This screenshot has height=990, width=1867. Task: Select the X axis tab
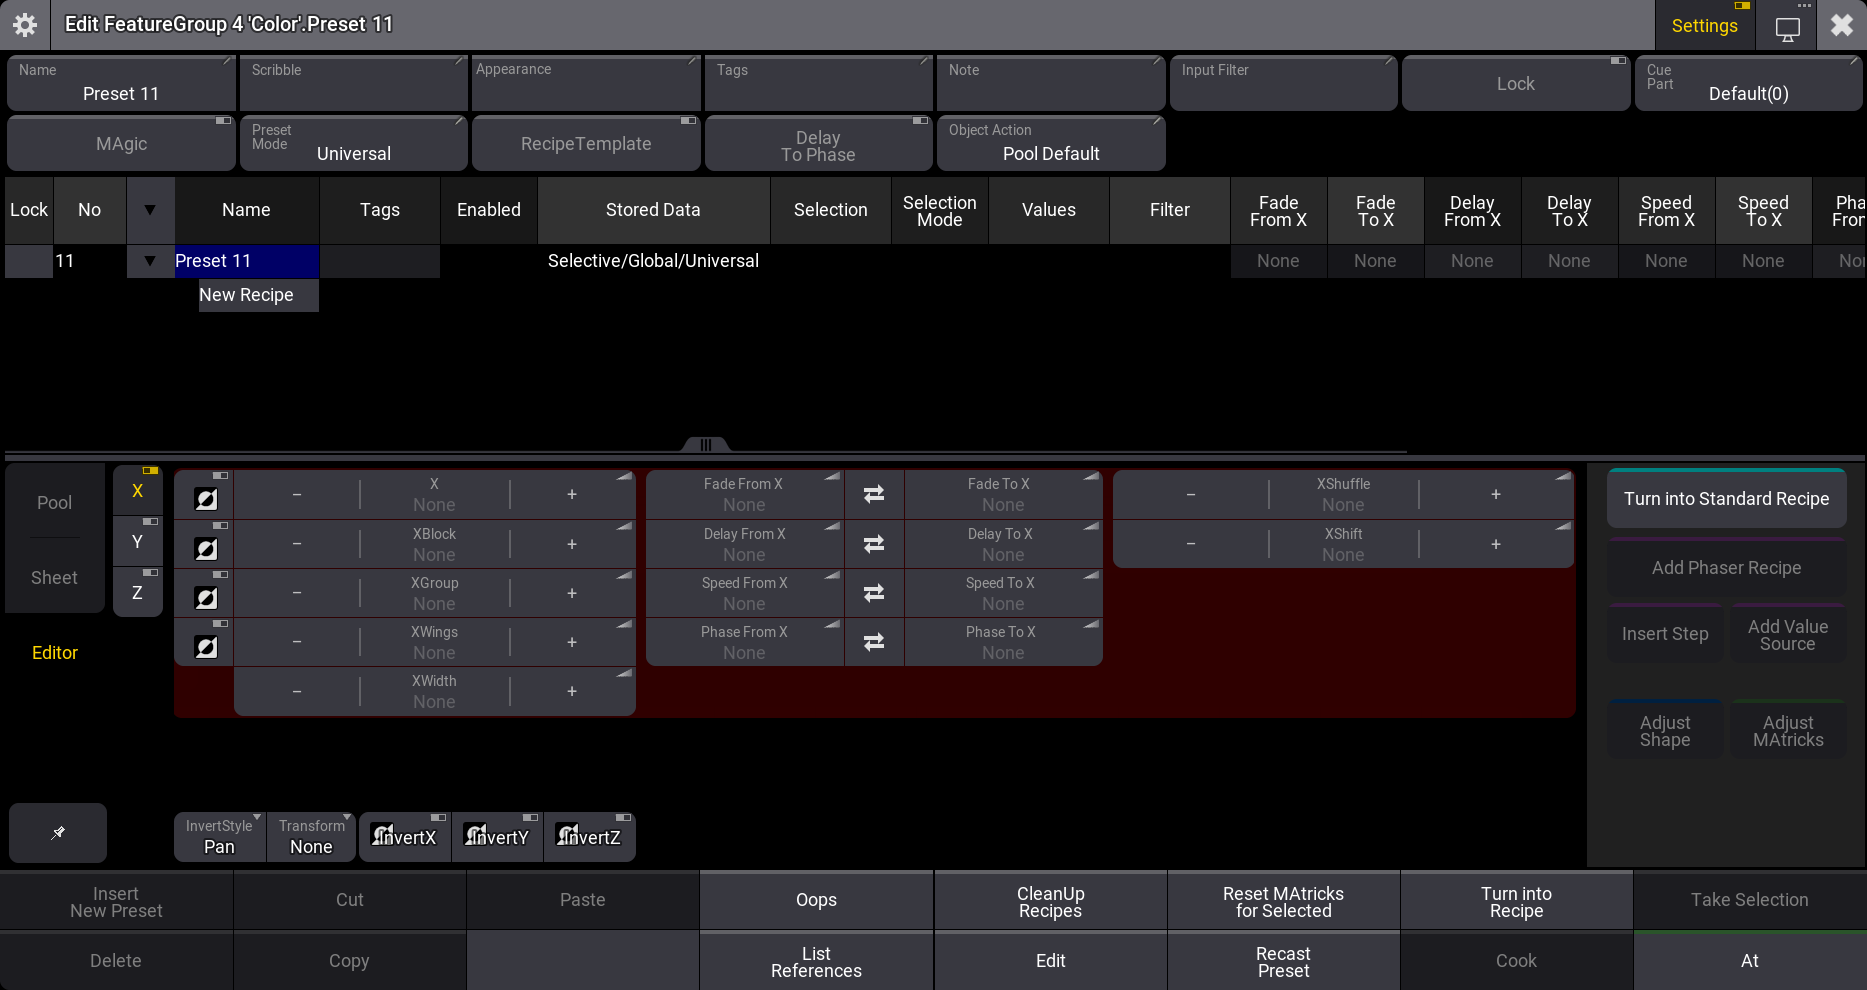pos(137,491)
